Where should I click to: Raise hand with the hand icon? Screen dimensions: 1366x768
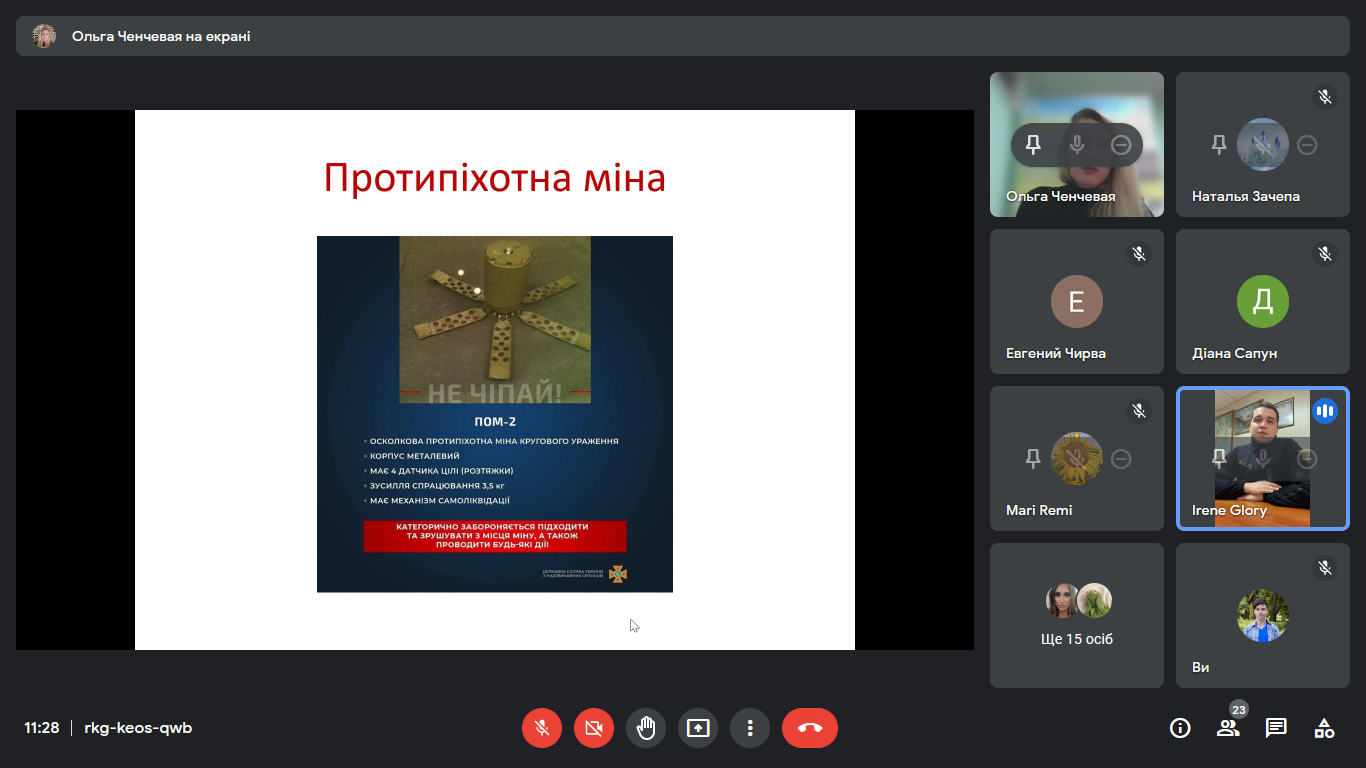click(646, 728)
